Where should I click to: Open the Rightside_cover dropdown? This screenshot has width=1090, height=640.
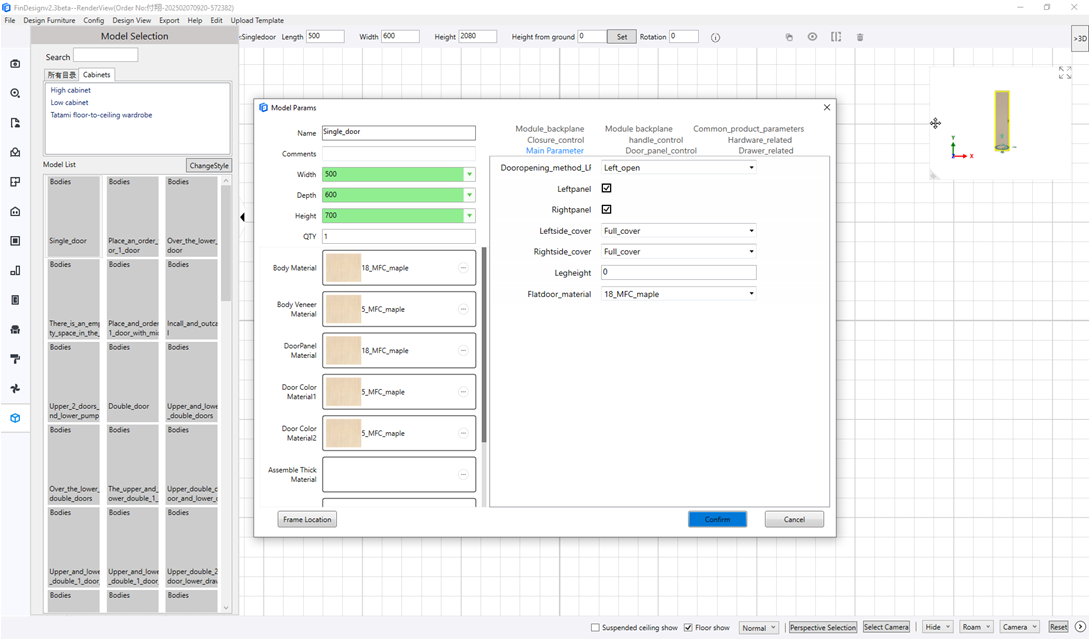tap(678, 252)
